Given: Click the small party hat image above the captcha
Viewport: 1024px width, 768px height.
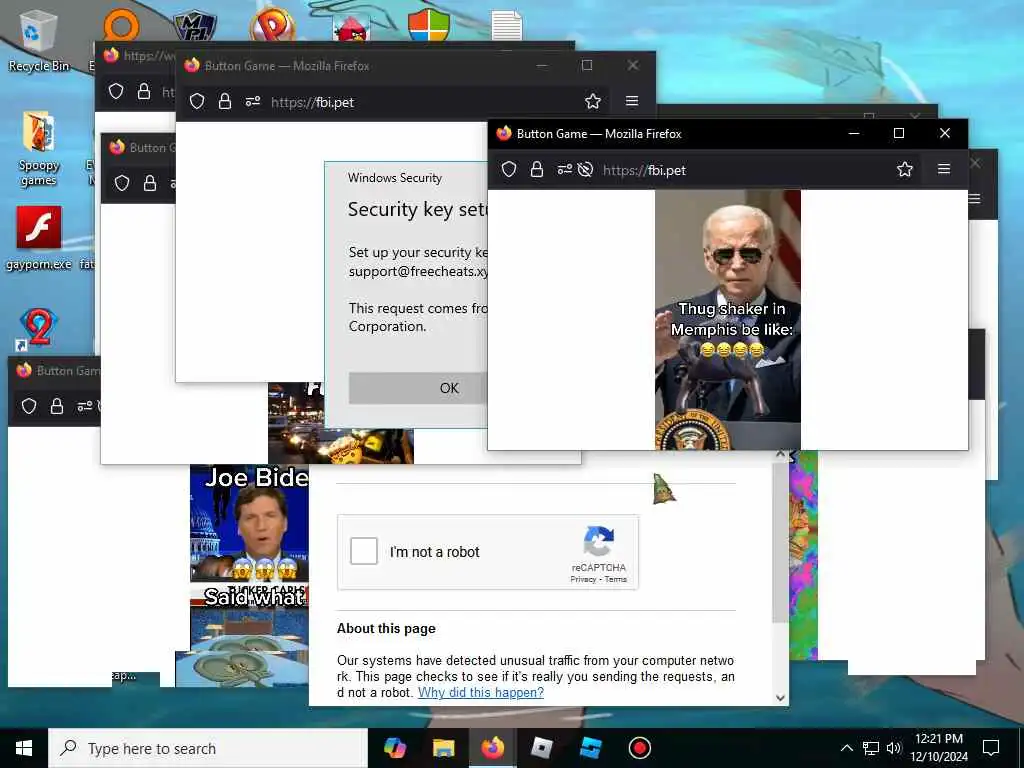Looking at the screenshot, I should (x=664, y=488).
